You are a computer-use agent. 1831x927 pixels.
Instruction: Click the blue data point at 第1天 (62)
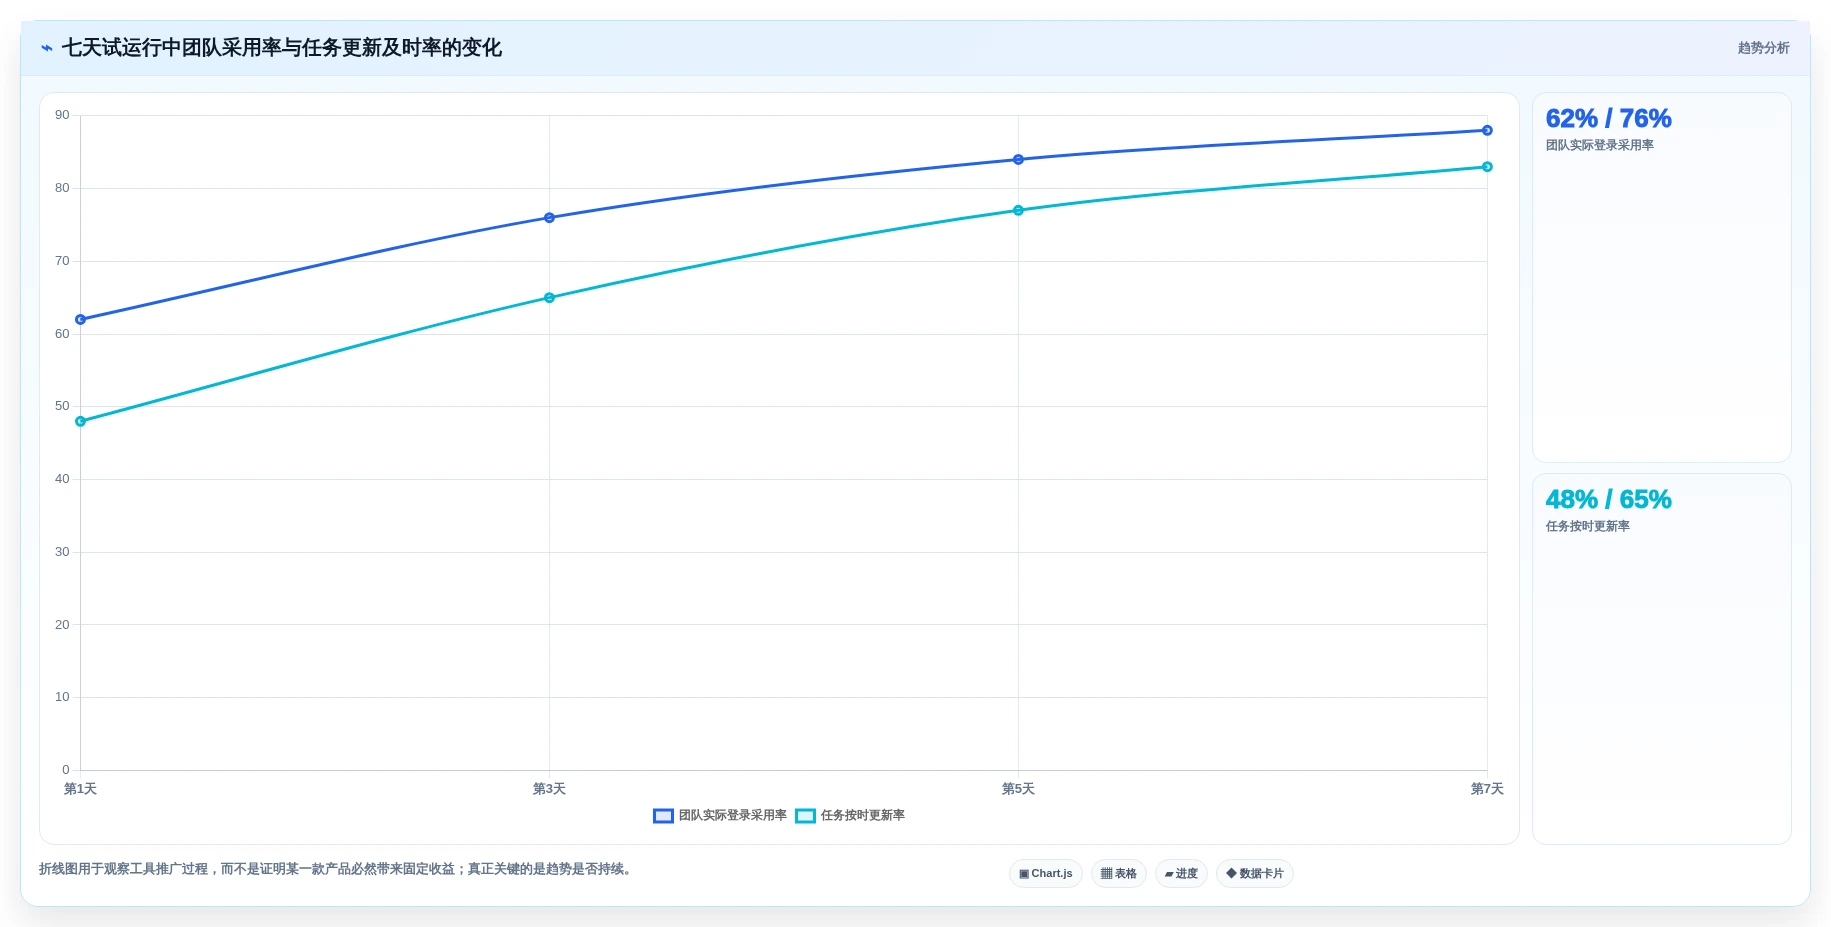click(81, 320)
